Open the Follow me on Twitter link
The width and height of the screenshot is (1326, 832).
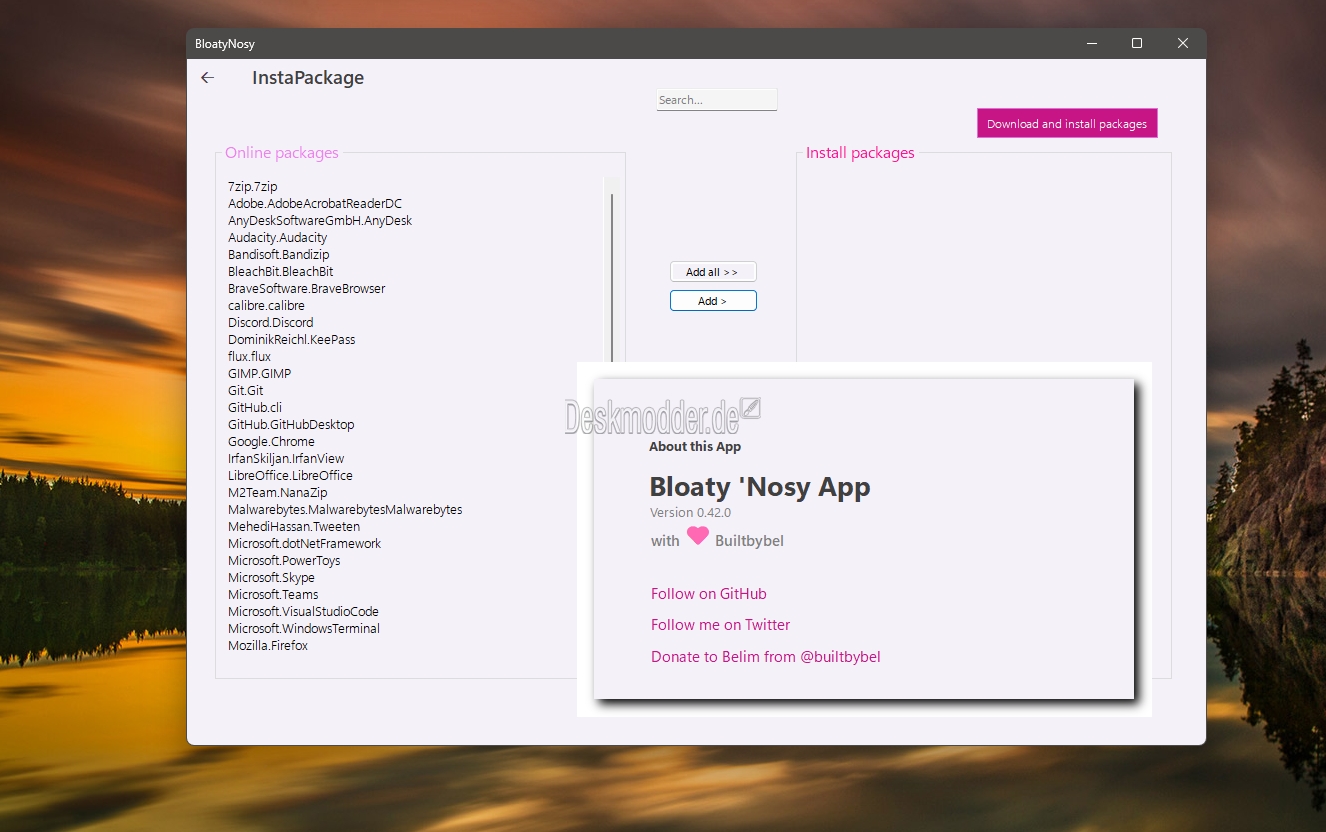point(721,625)
